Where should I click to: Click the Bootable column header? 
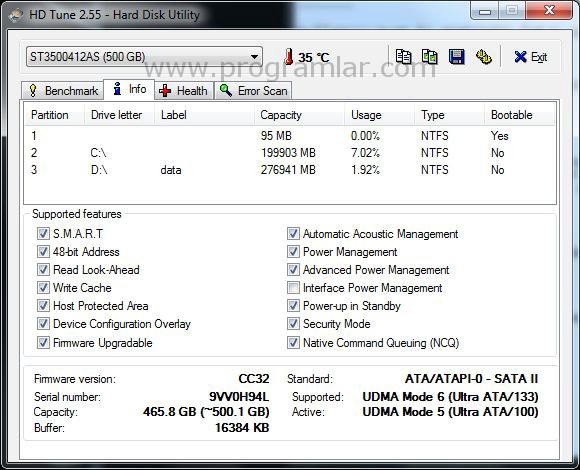click(x=520, y=115)
